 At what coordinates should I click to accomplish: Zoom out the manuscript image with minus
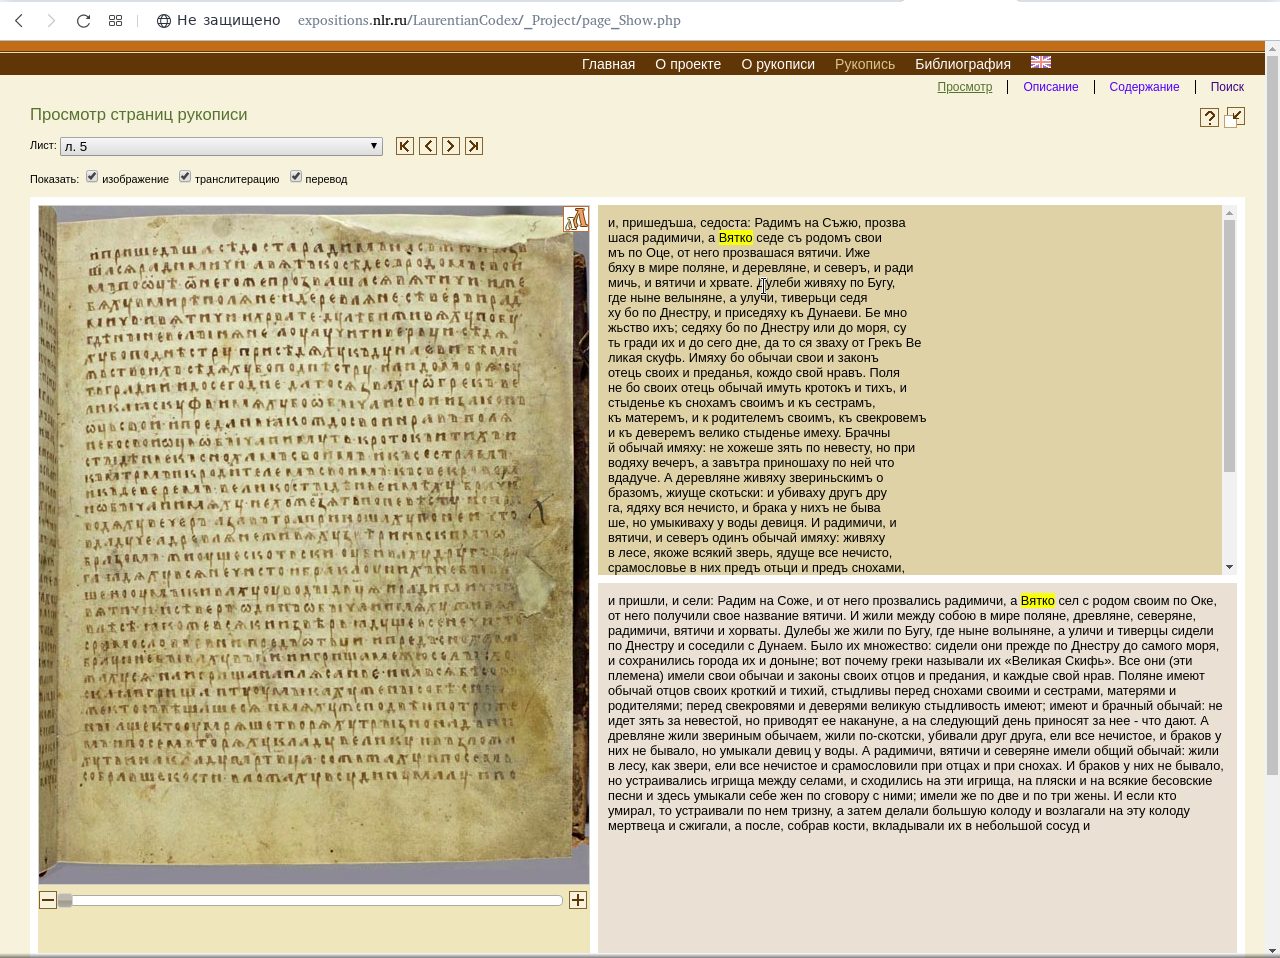[48, 900]
